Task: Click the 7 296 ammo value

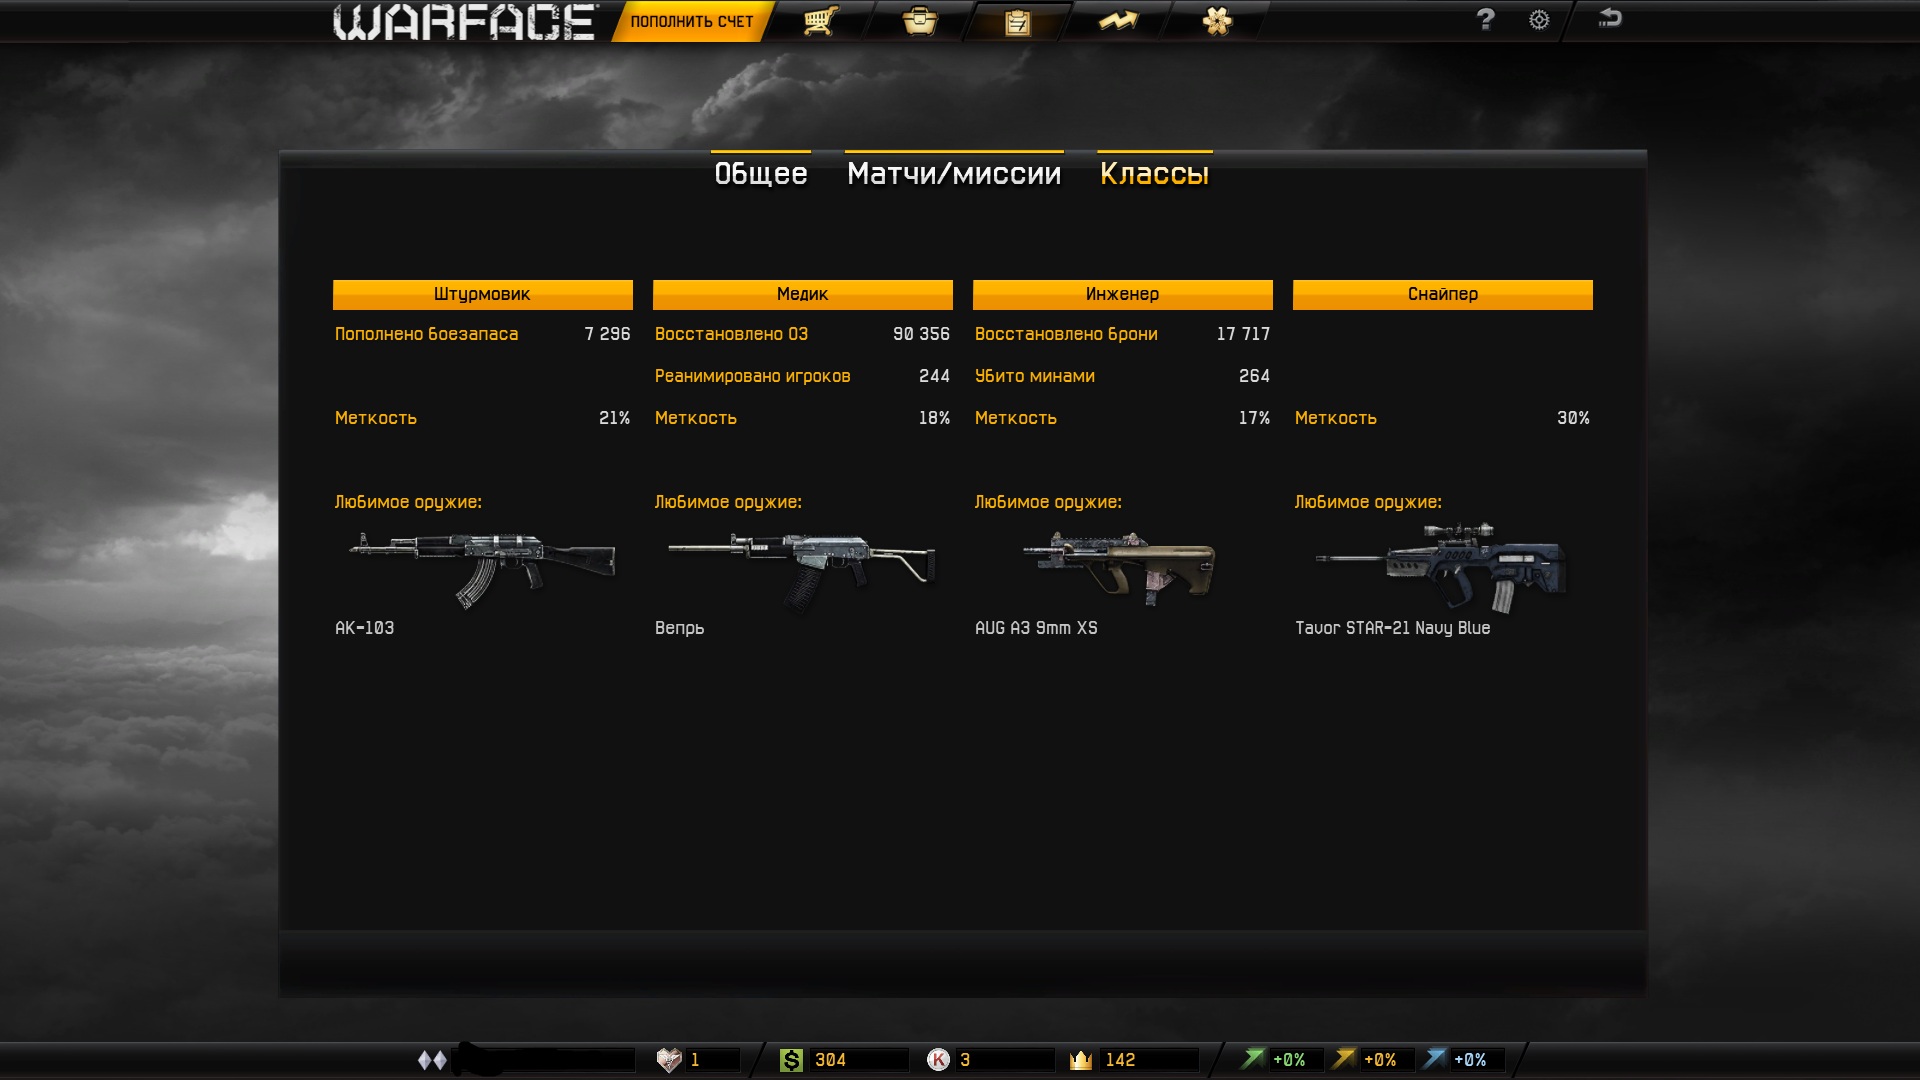Action: (x=607, y=334)
